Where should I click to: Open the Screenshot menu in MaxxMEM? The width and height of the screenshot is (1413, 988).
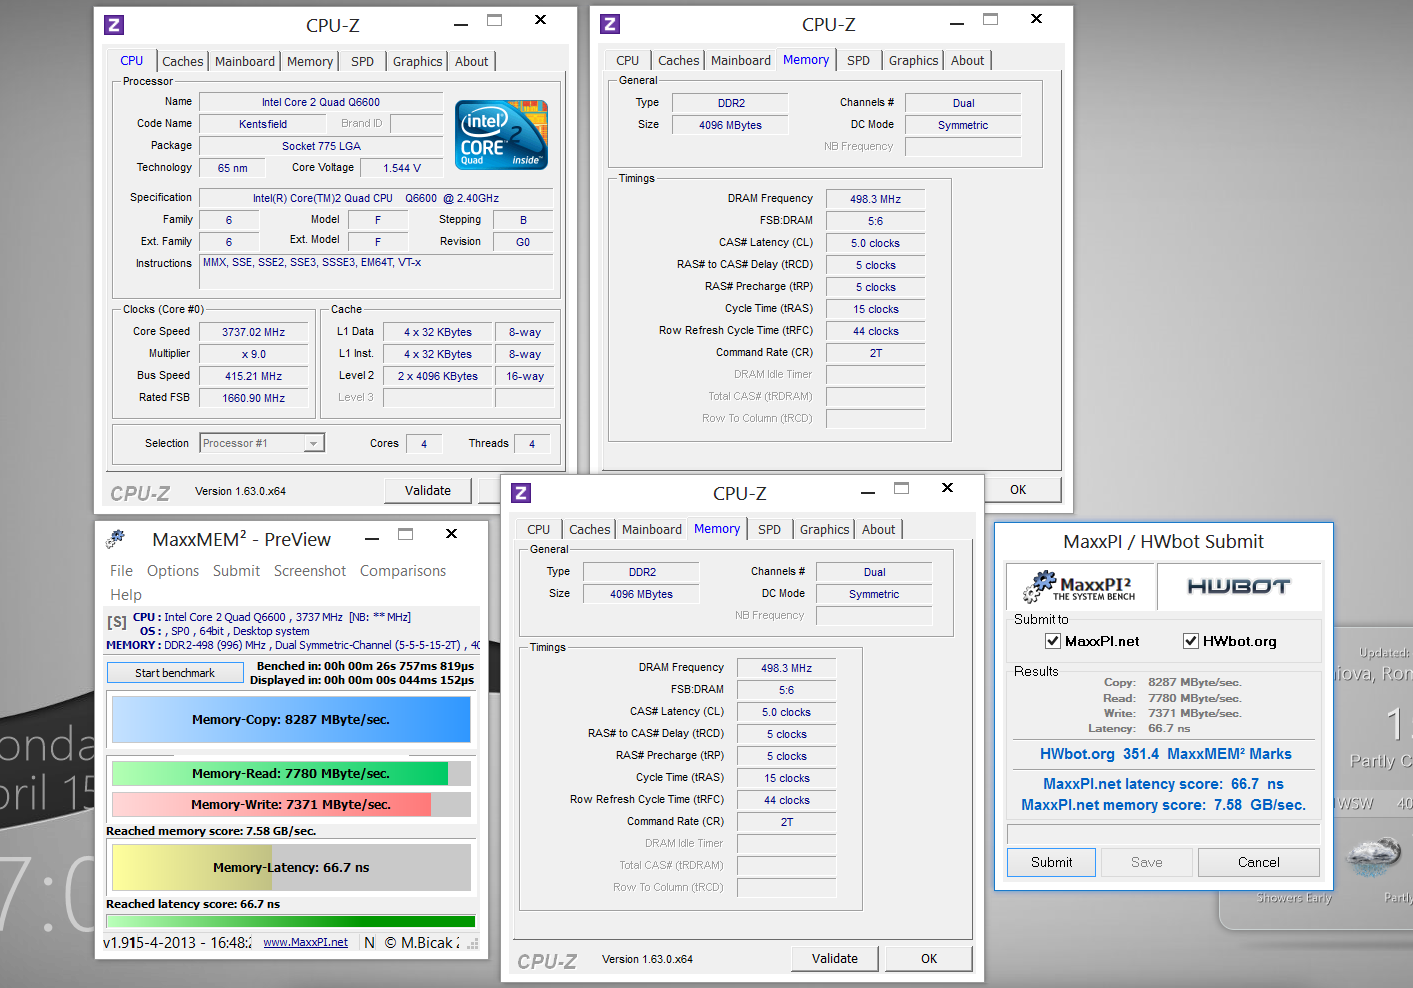310,571
